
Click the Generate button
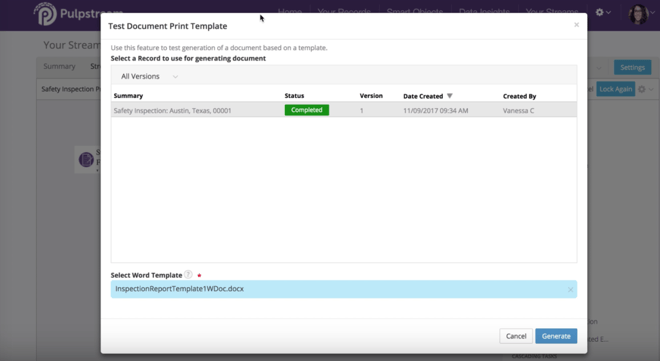[x=556, y=336]
